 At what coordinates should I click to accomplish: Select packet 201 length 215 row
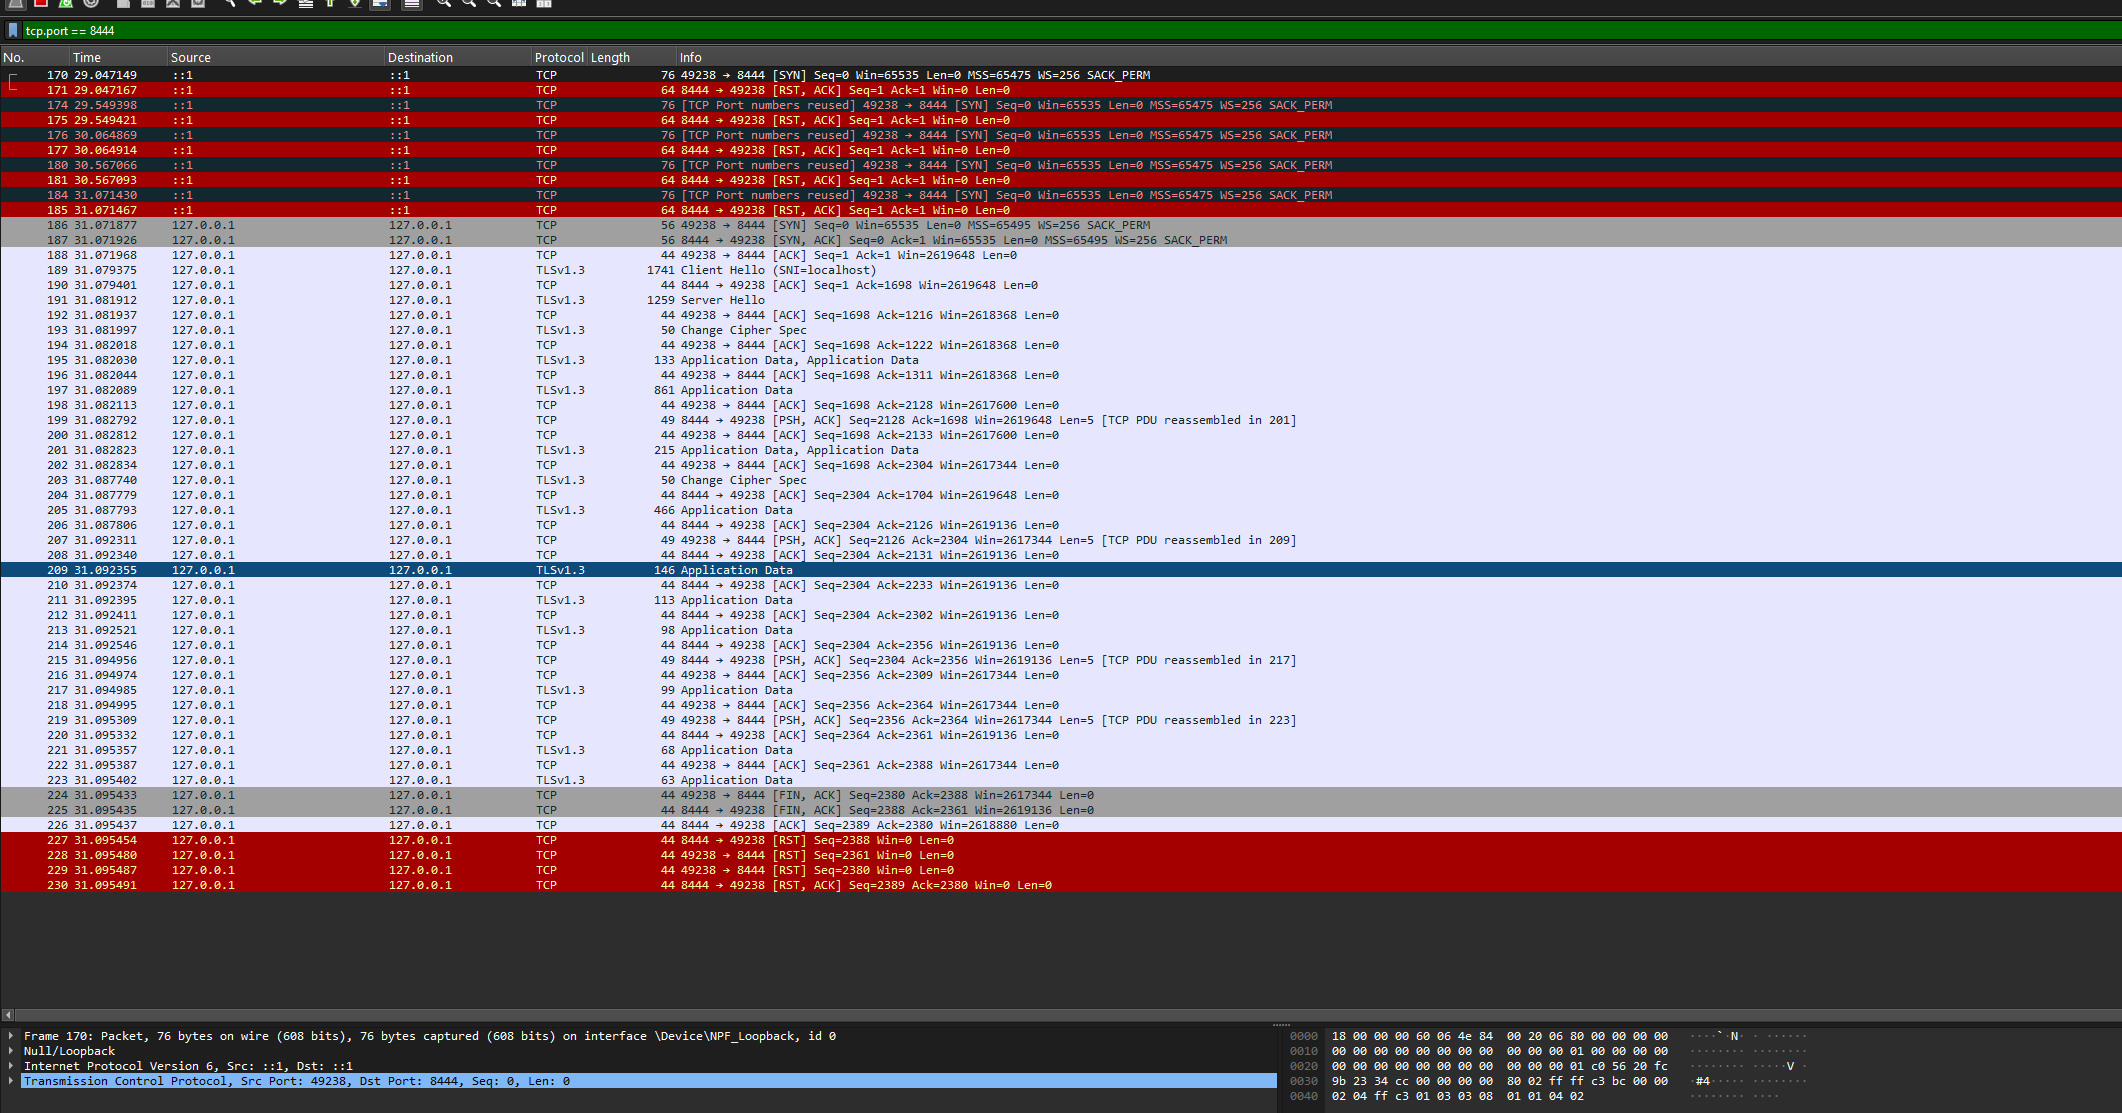coord(1061,450)
